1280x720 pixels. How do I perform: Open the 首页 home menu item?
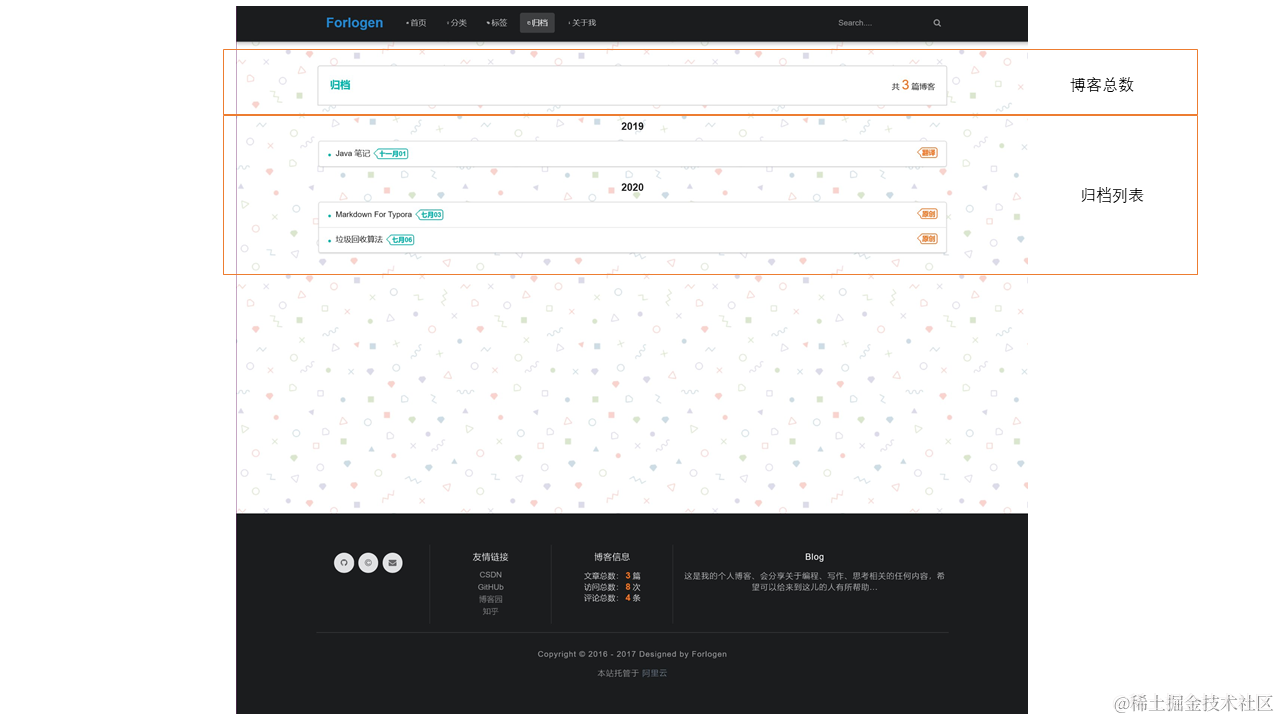pyautogui.click(x=416, y=23)
